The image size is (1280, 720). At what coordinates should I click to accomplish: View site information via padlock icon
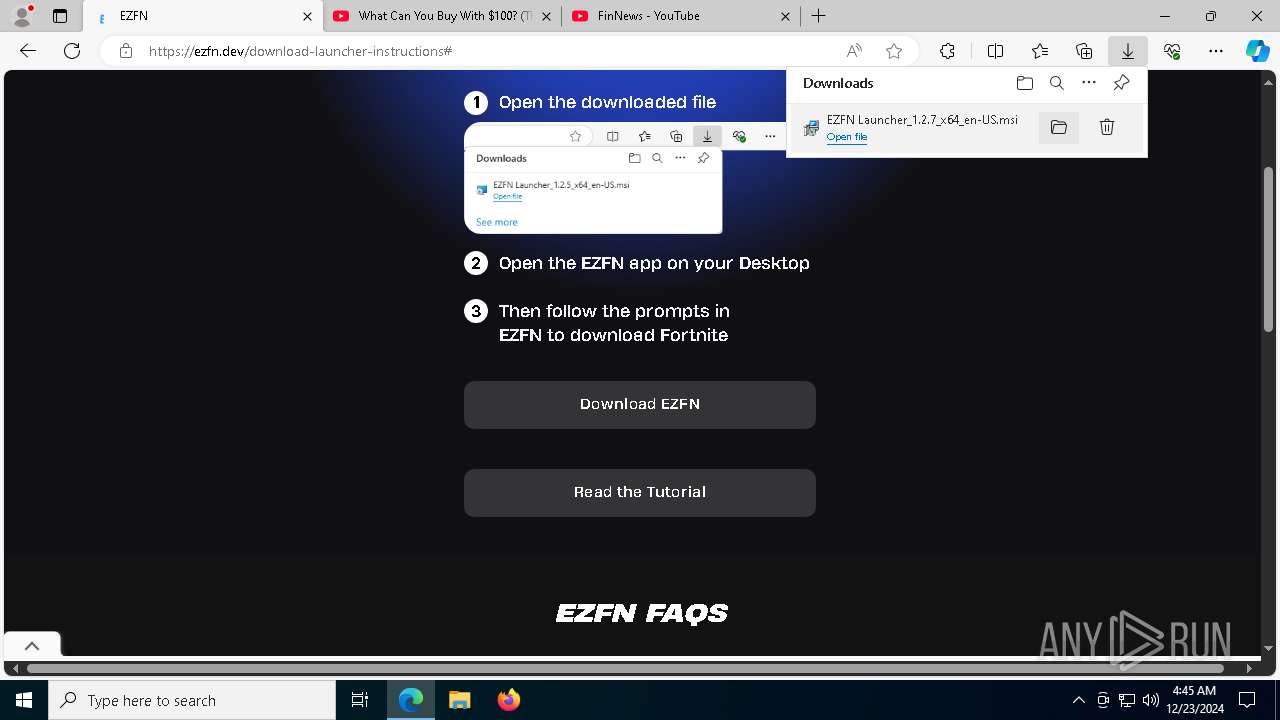pos(126,51)
